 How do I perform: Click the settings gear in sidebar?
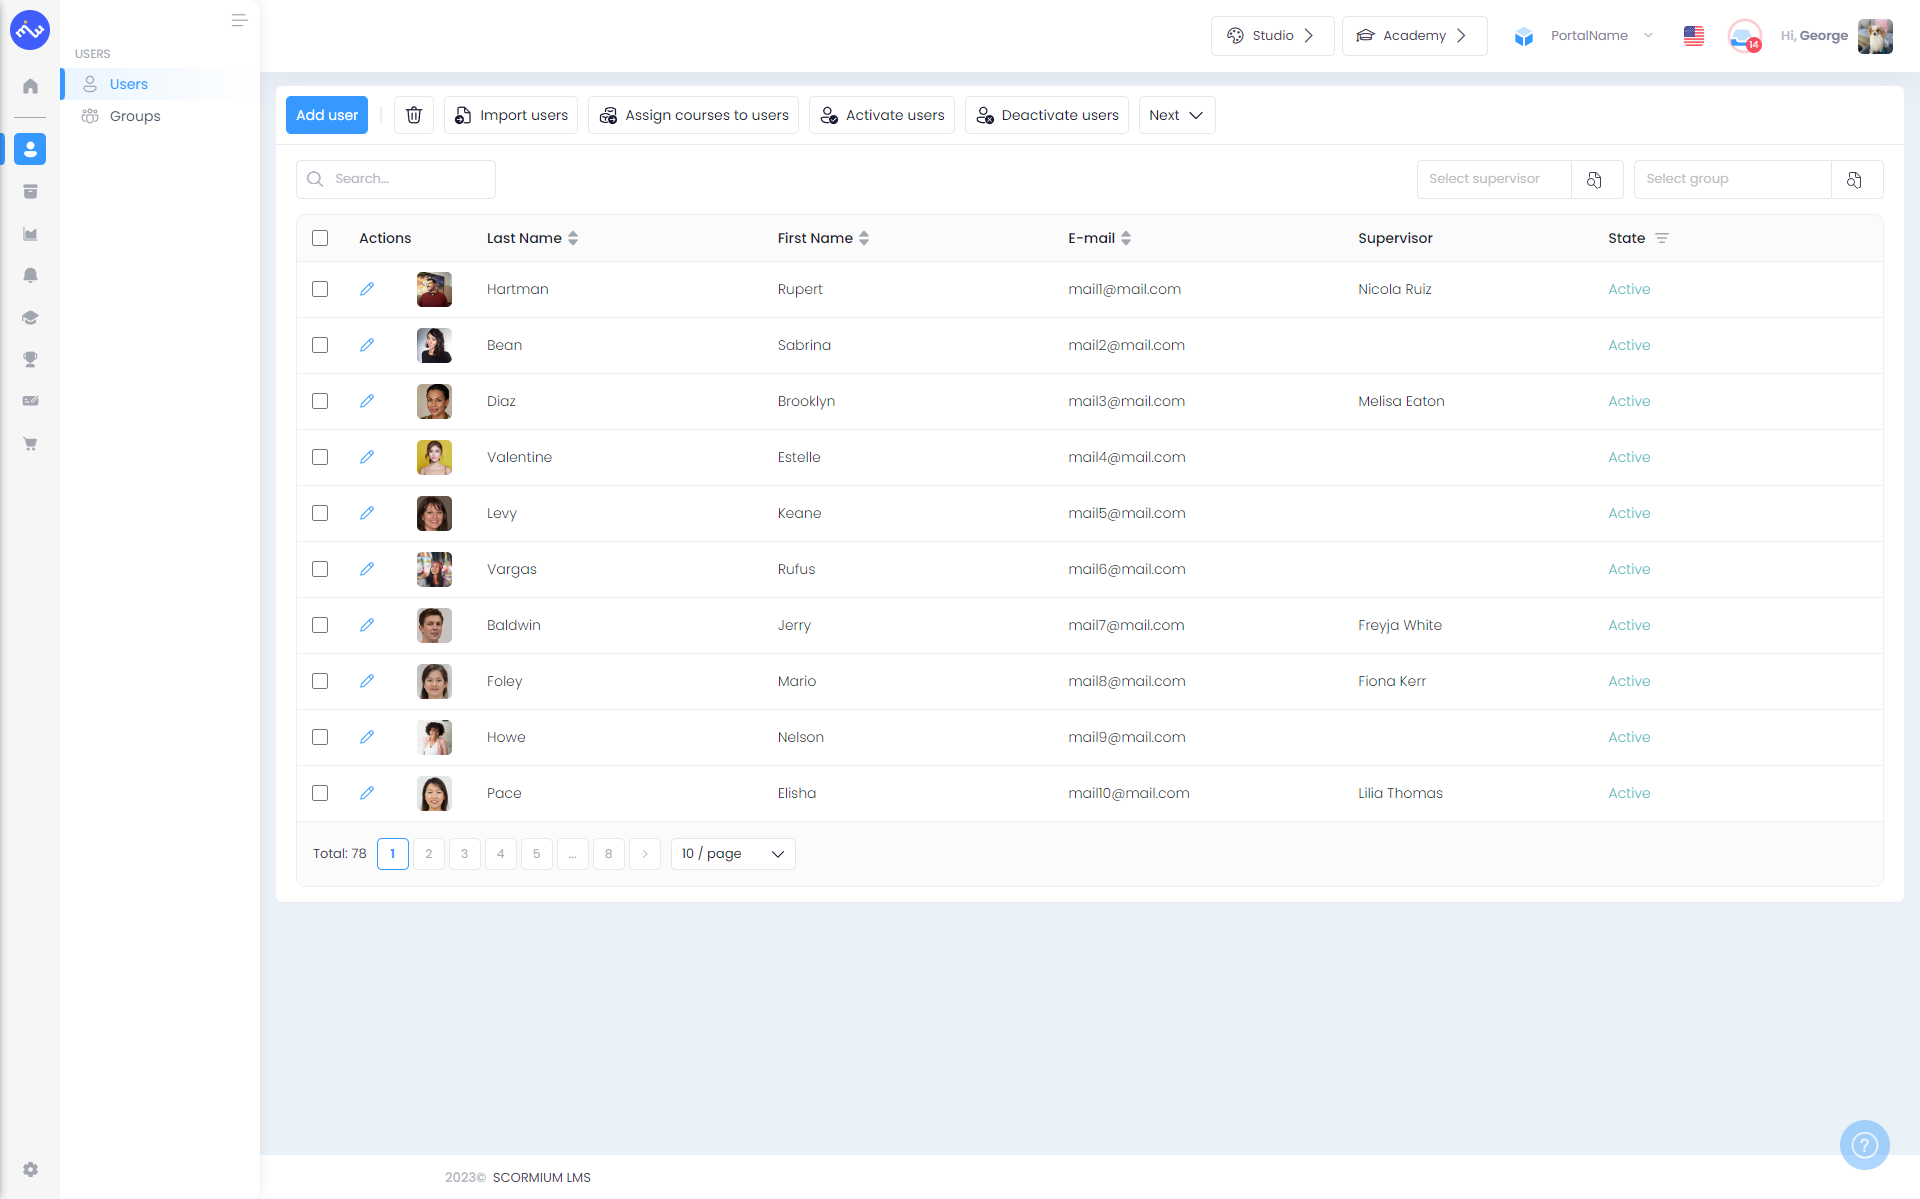pyautogui.click(x=30, y=1169)
